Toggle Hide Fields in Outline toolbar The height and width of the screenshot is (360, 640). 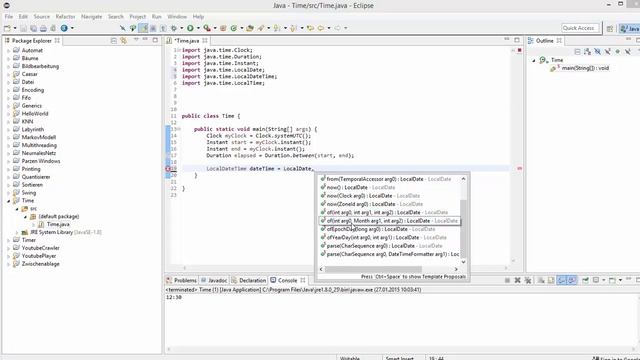[598, 51]
